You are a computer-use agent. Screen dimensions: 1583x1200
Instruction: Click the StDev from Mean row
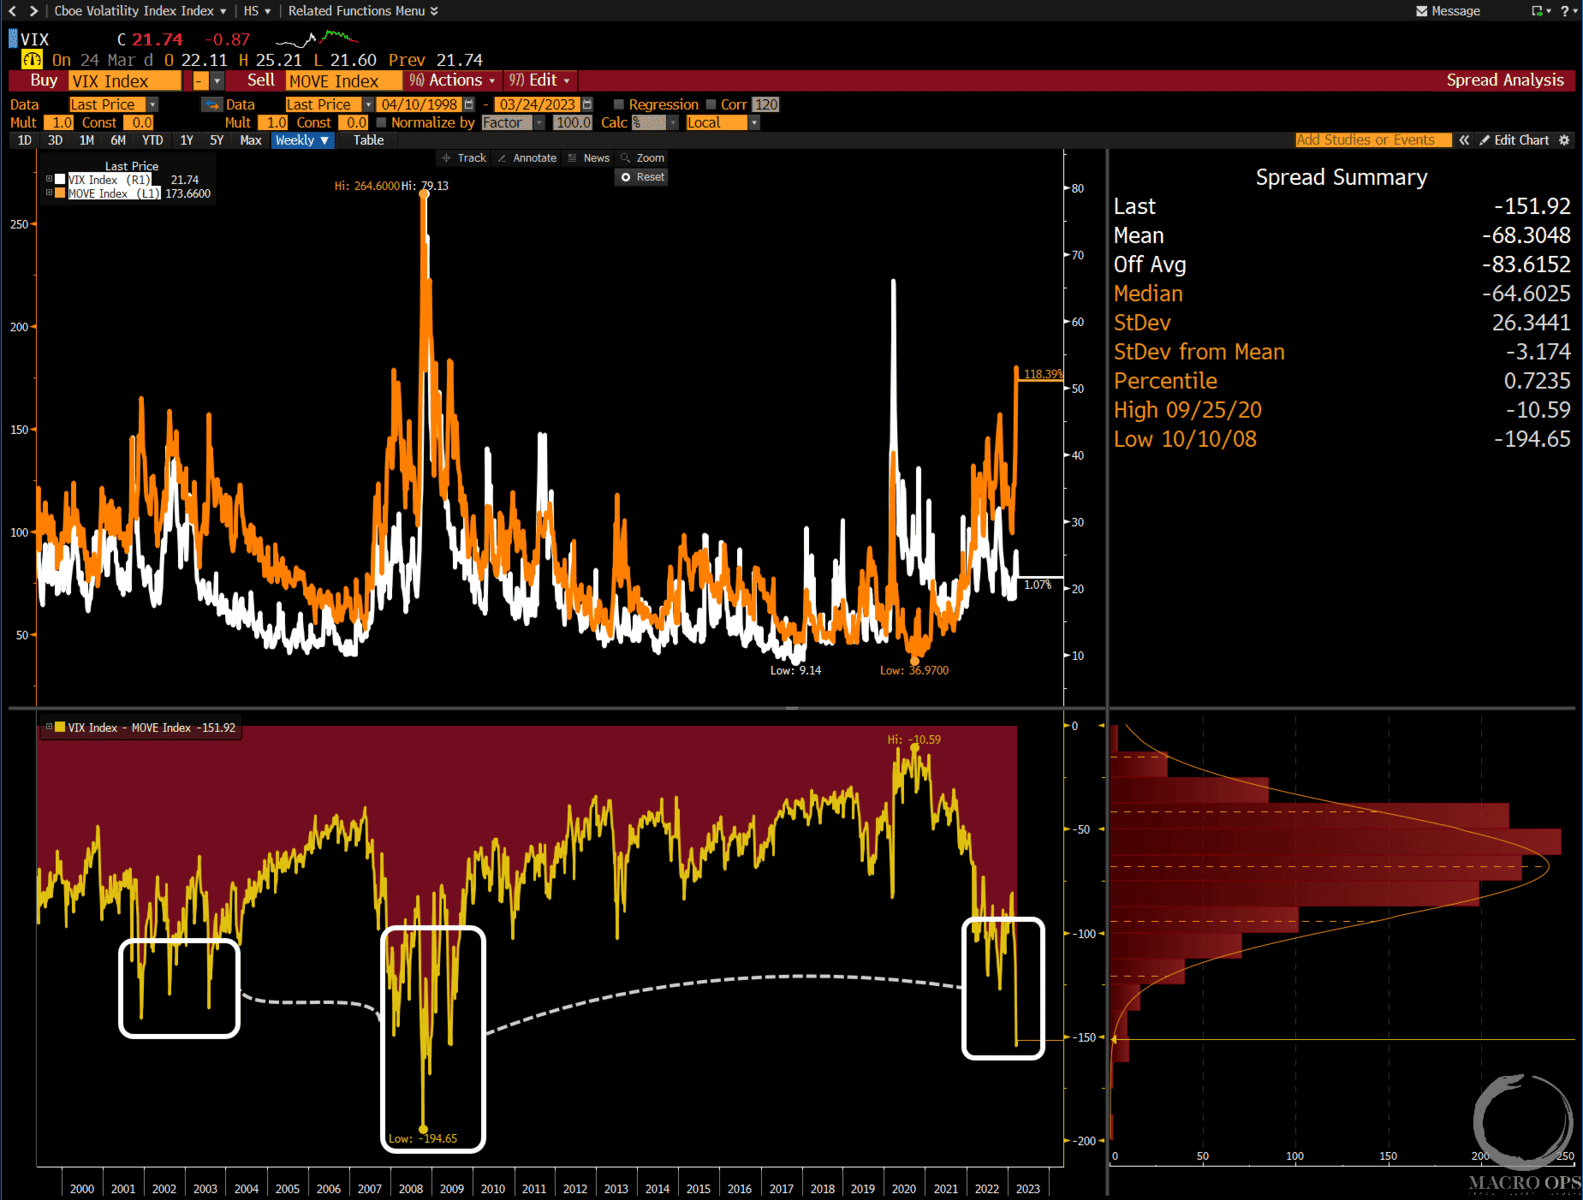[x=1342, y=351]
